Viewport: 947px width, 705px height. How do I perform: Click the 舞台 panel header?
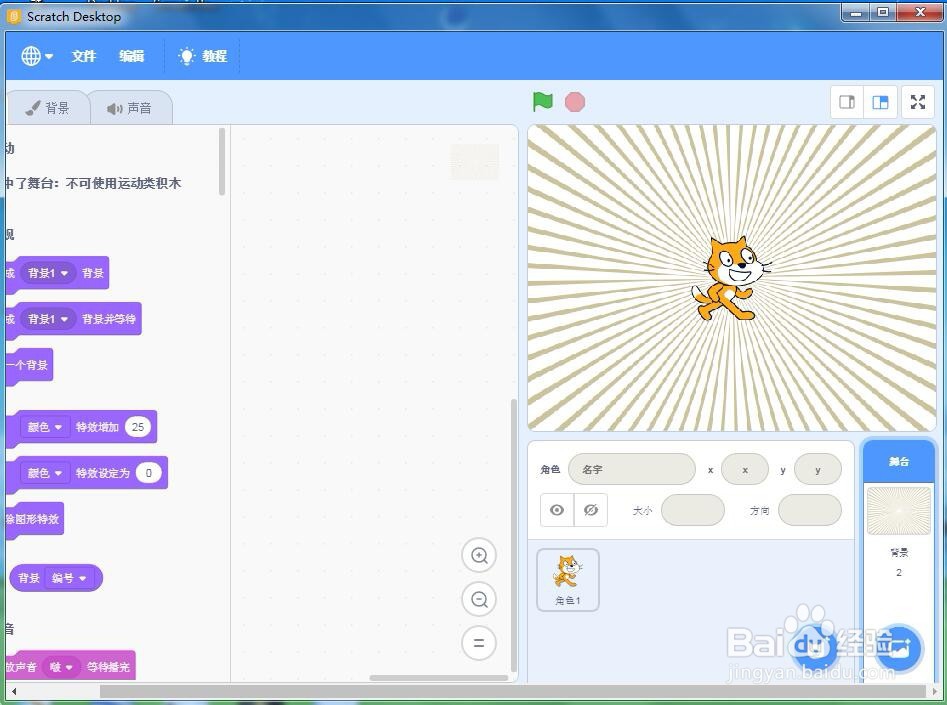(x=899, y=462)
